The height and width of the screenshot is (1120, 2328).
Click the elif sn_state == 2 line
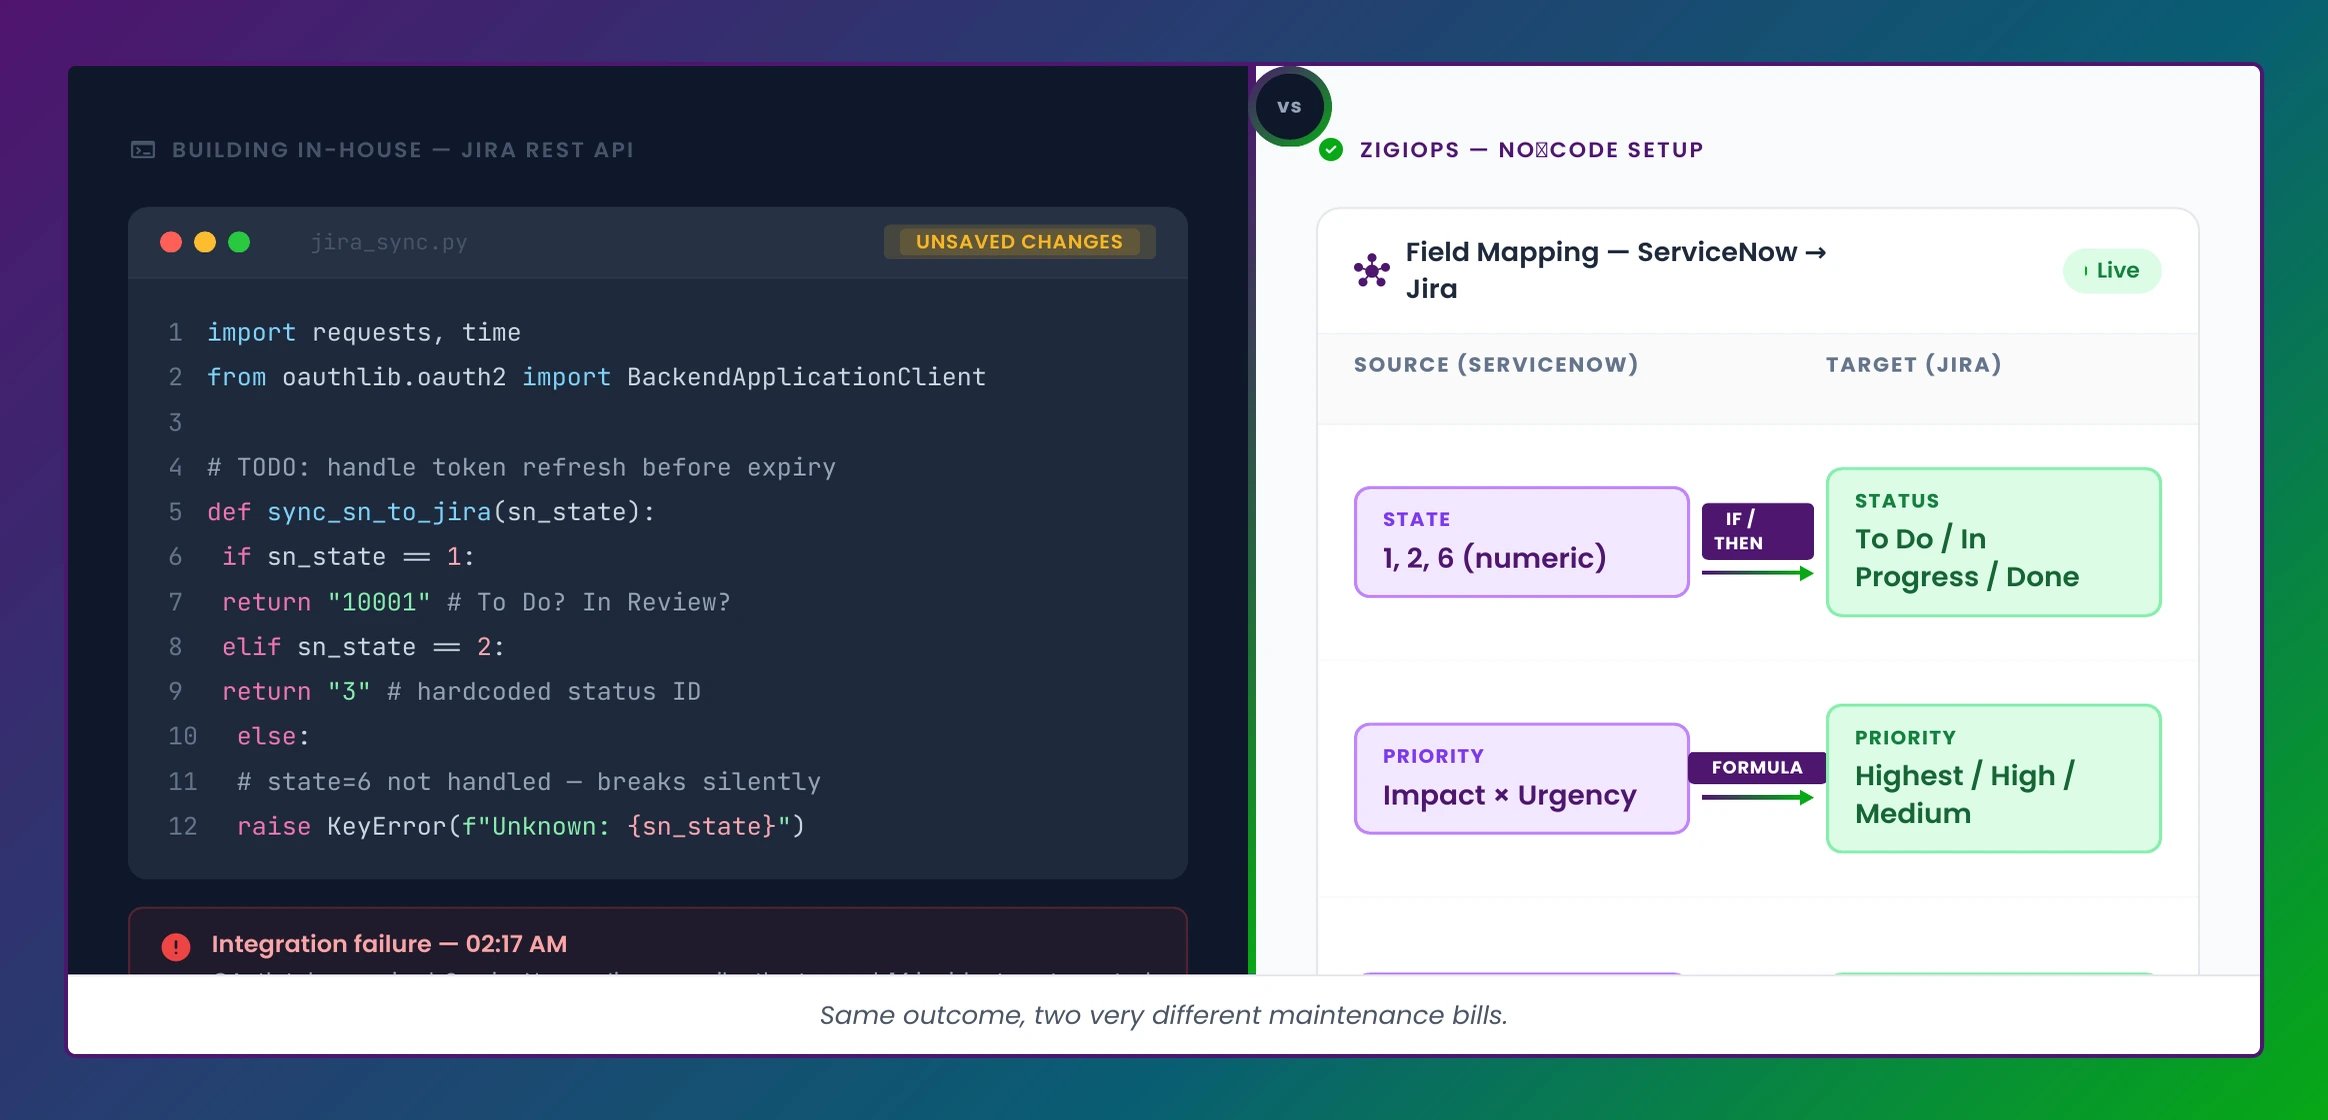(363, 647)
